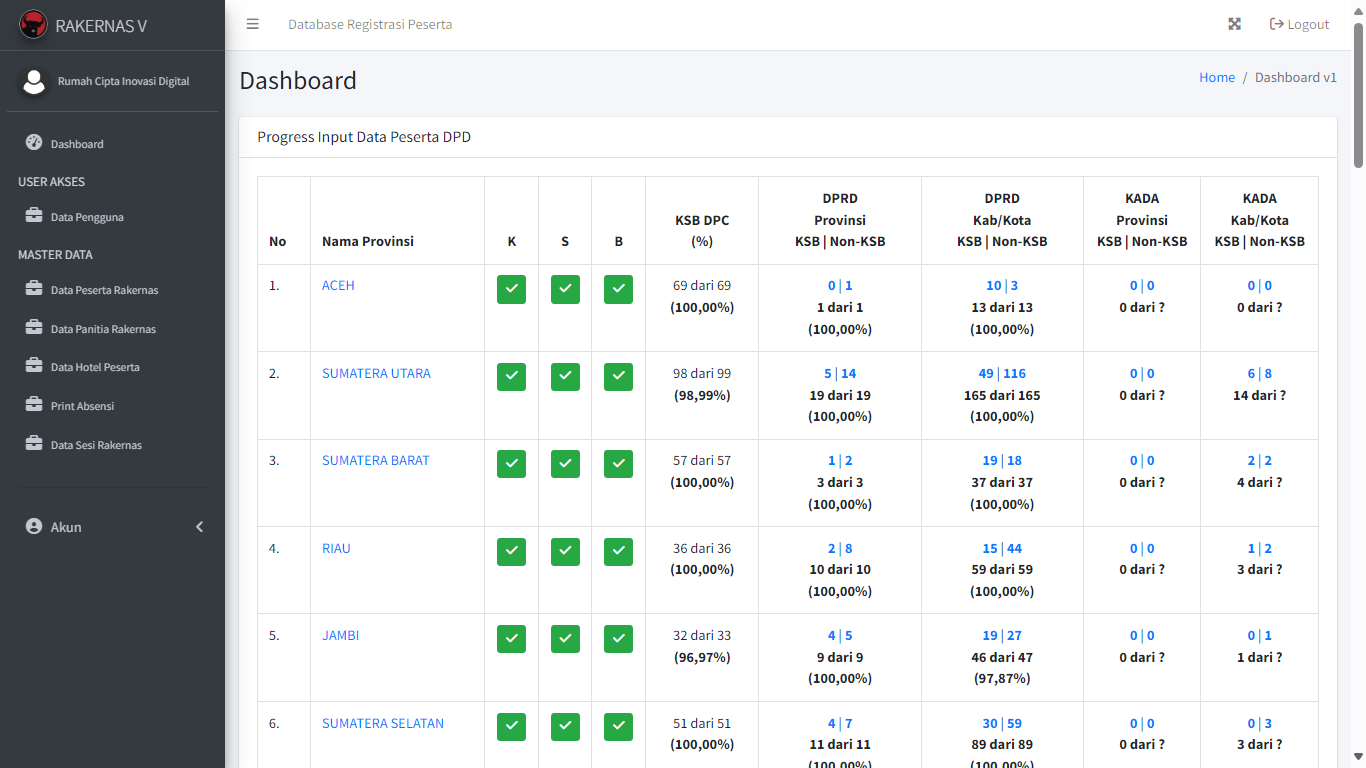This screenshot has width=1366, height=768.
Task: Click briefcase icon beside Data Pengguna
Action: [x=34, y=216]
